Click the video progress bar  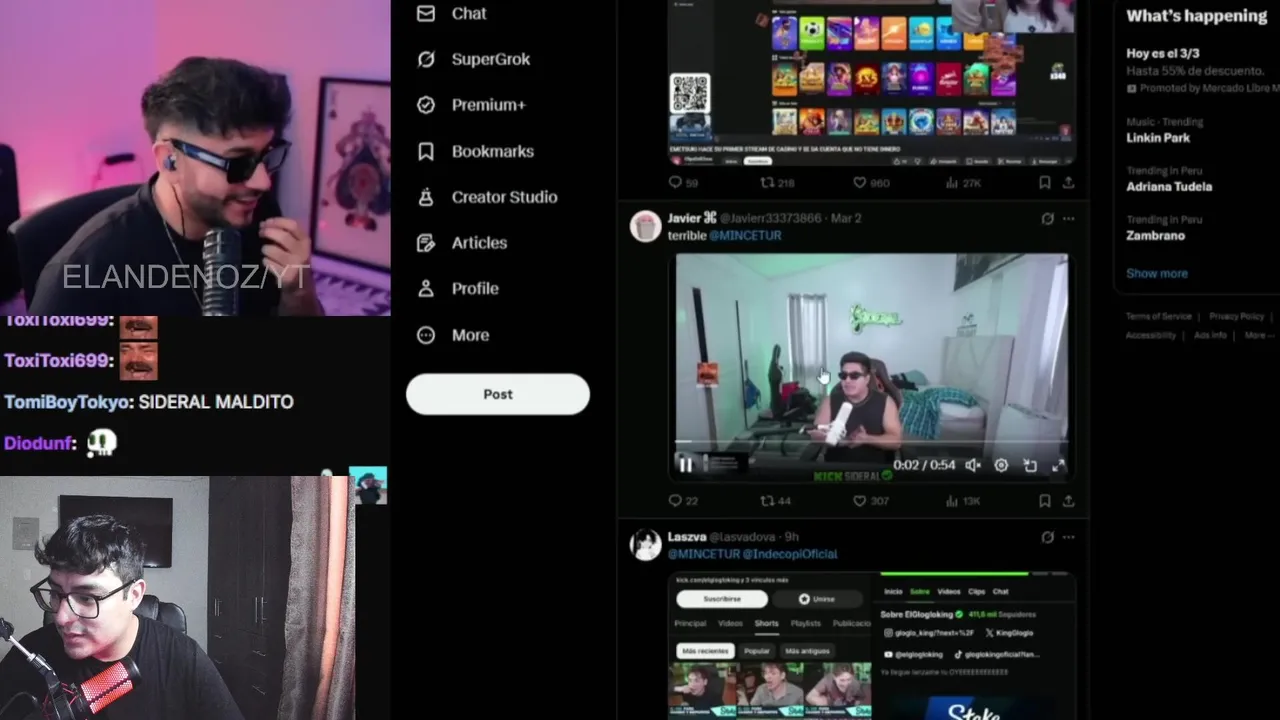[871, 441]
